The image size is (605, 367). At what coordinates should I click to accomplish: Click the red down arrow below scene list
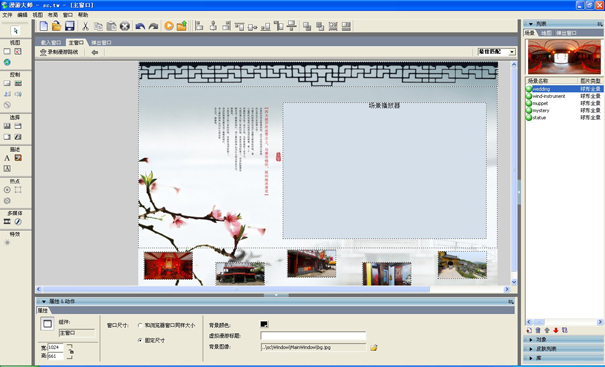(556, 330)
